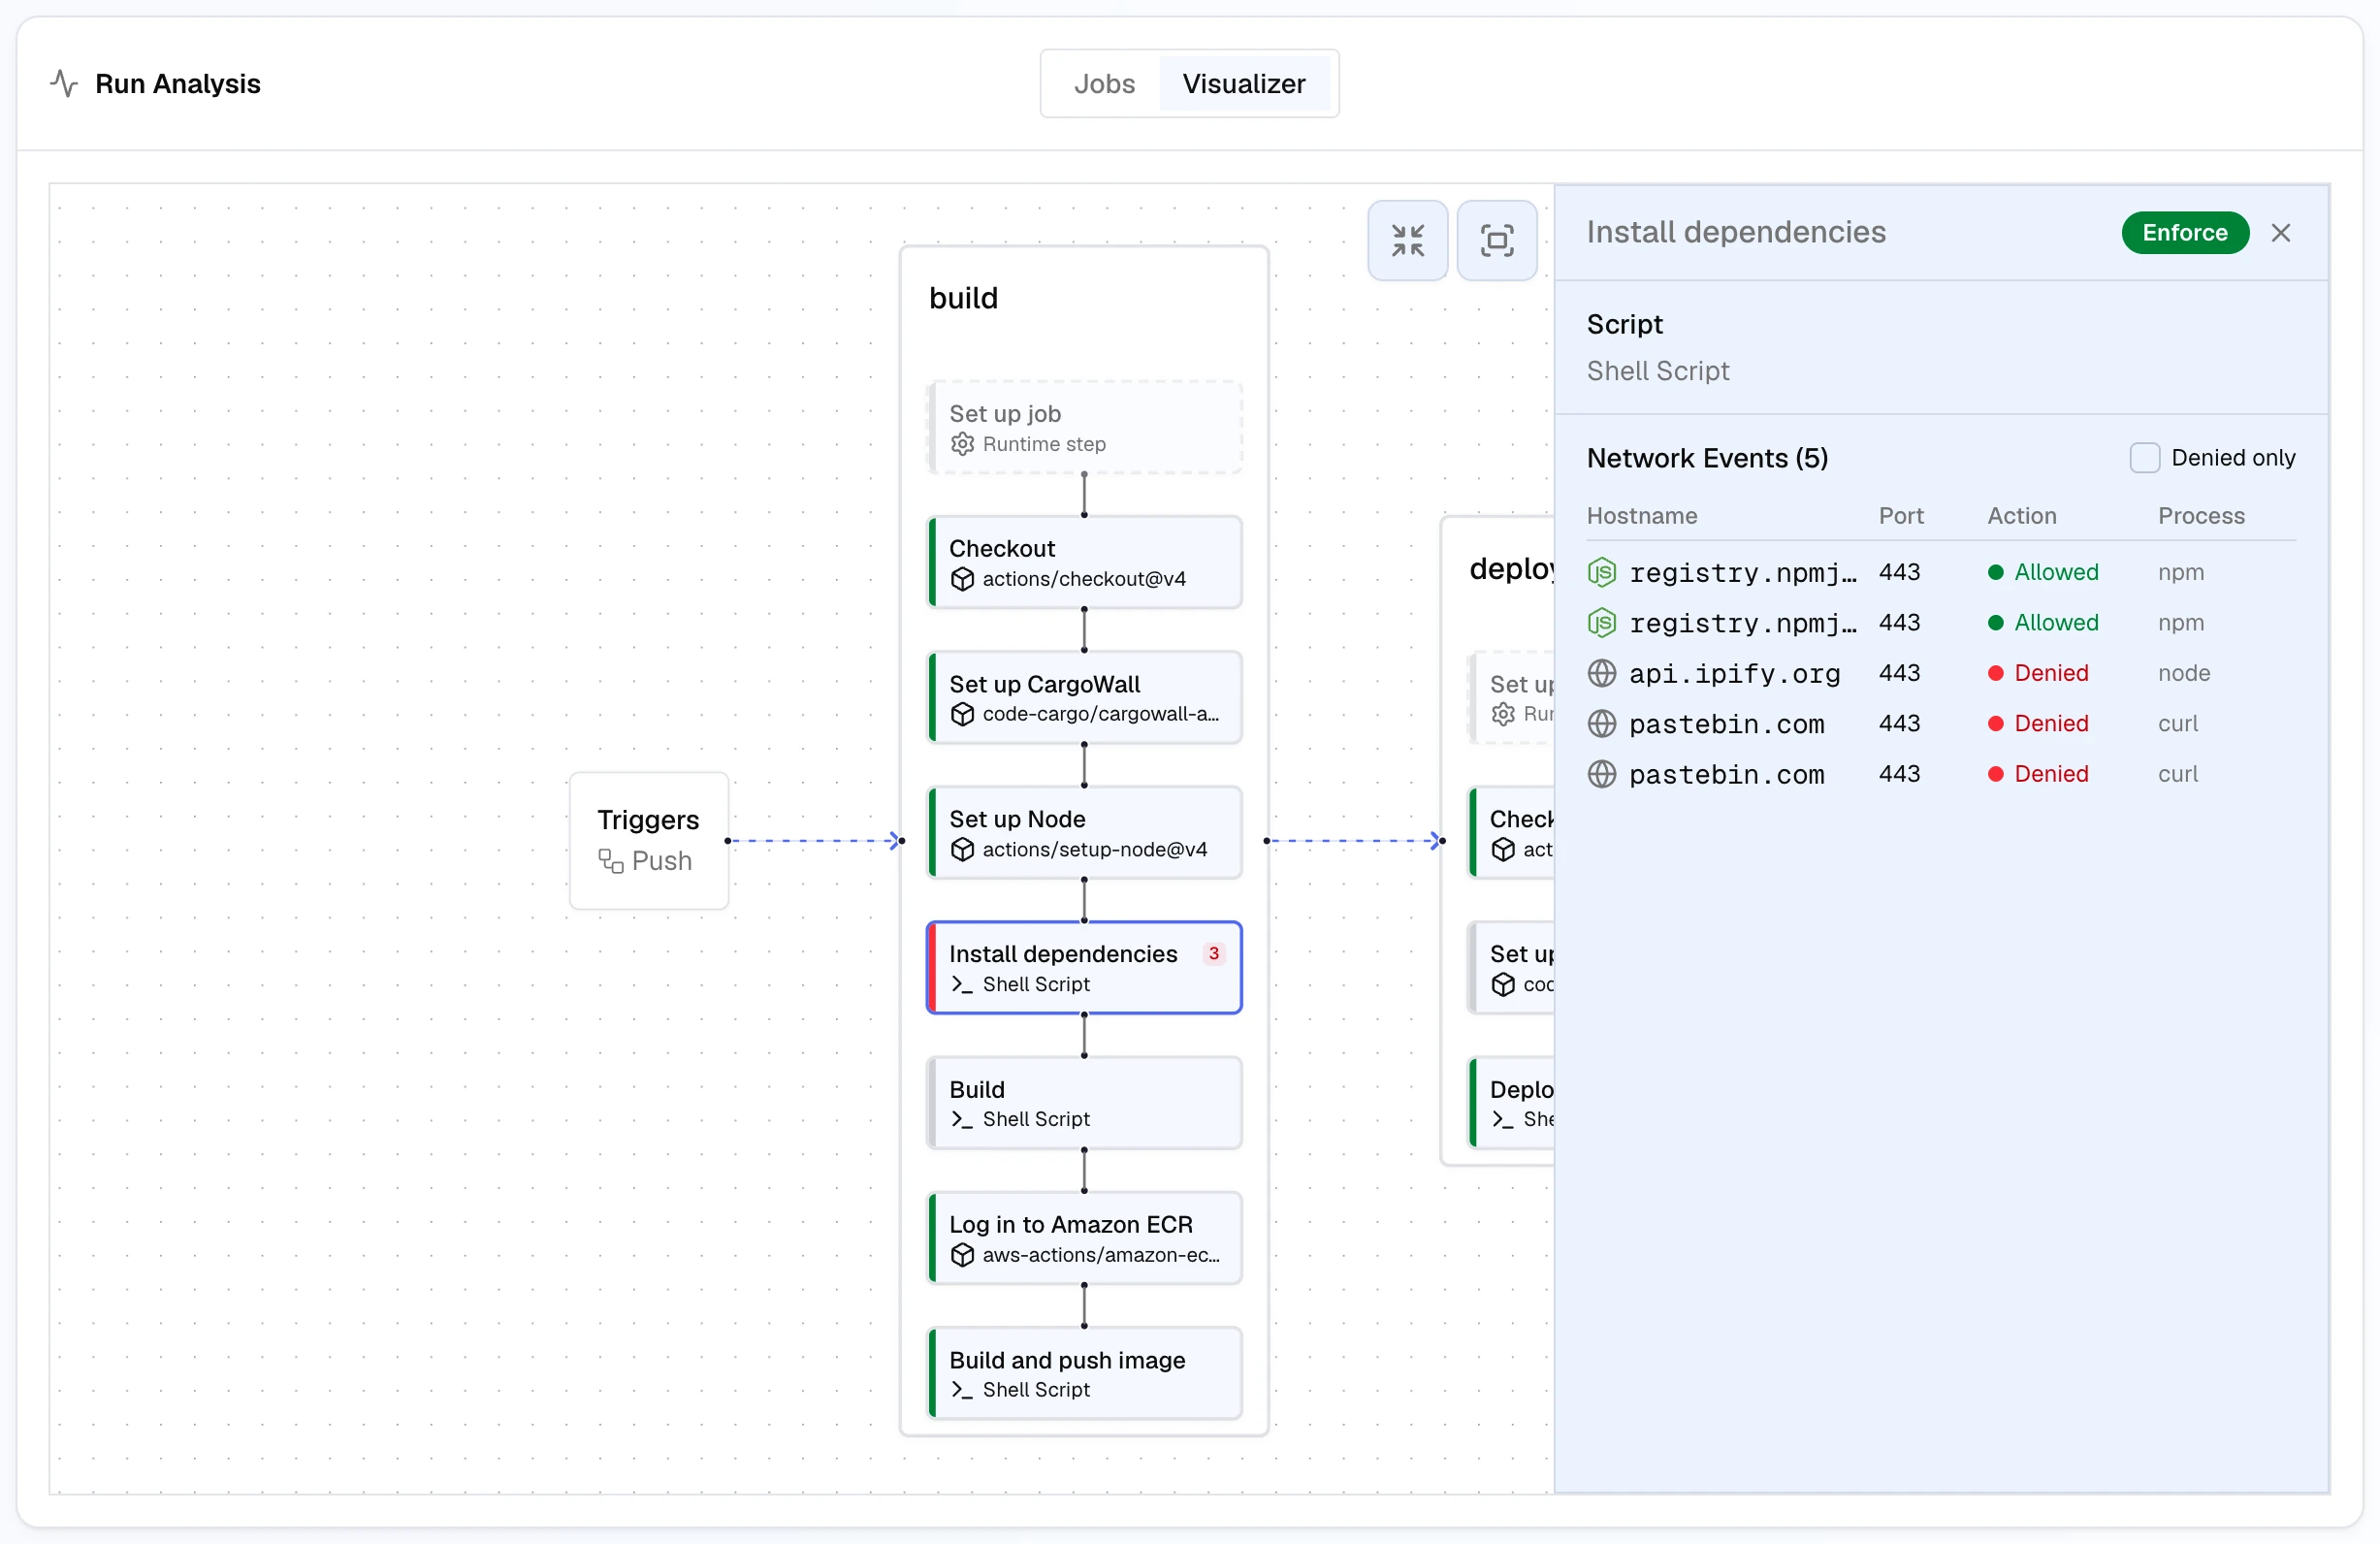Viewport: 2380px width, 1544px height.
Task: Click the Hostname column header
Action: [1641, 516]
